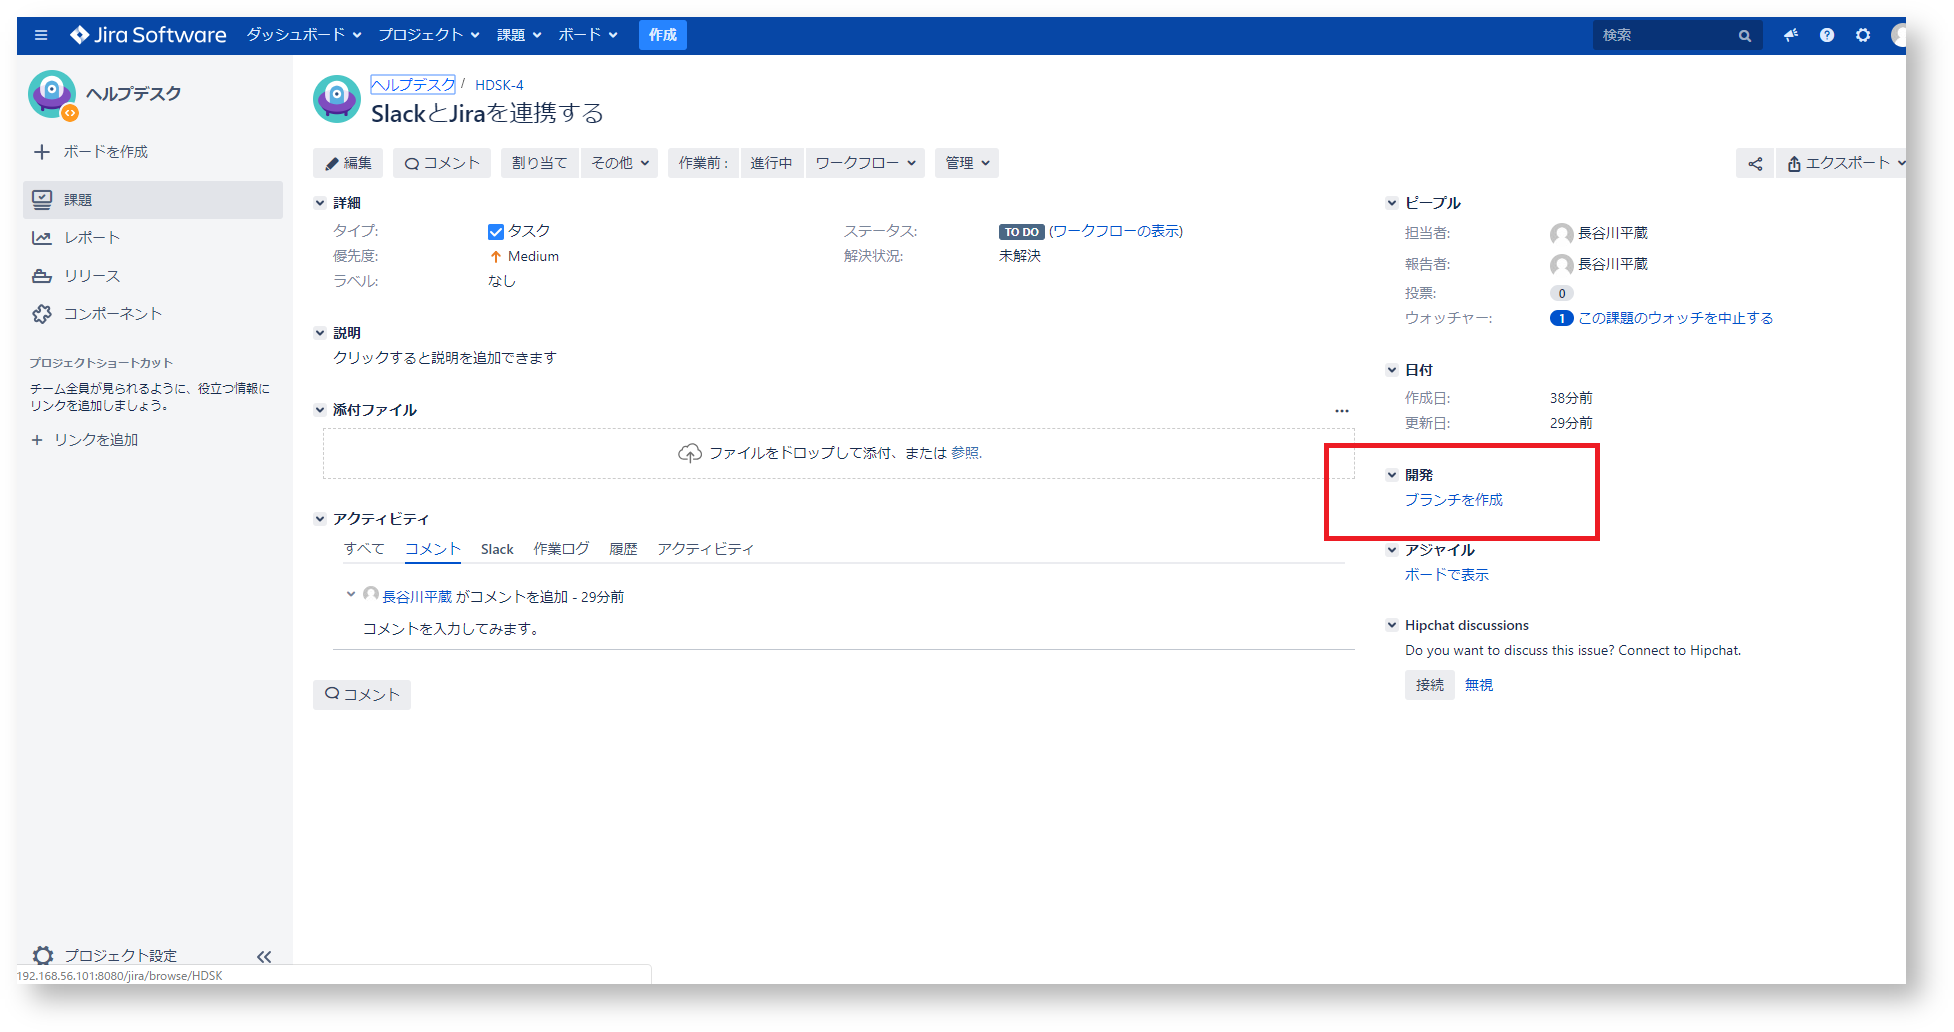Click the bottom コメント button
Image resolution: width=1954 pixels, height=1032 pixels.
tap(362, 695)
